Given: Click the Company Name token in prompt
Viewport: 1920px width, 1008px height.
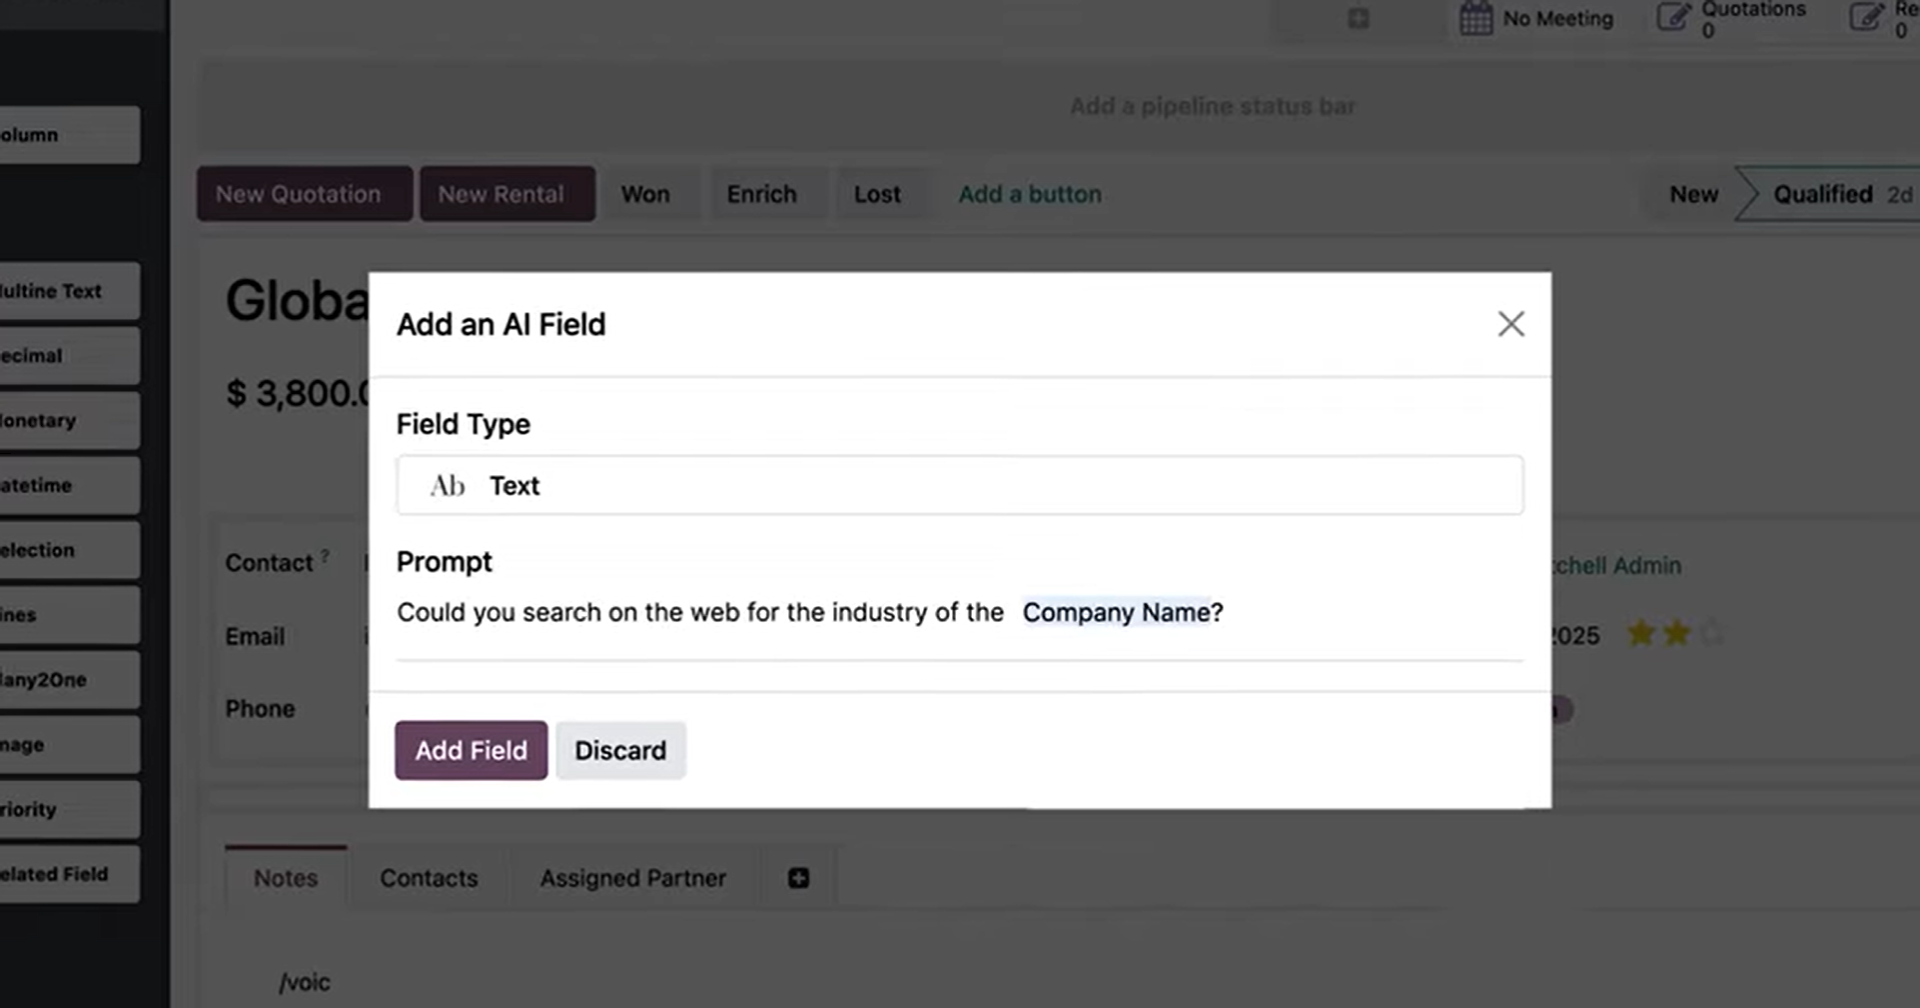Looking at the screenshot, I should click(x=1115, y=612).
